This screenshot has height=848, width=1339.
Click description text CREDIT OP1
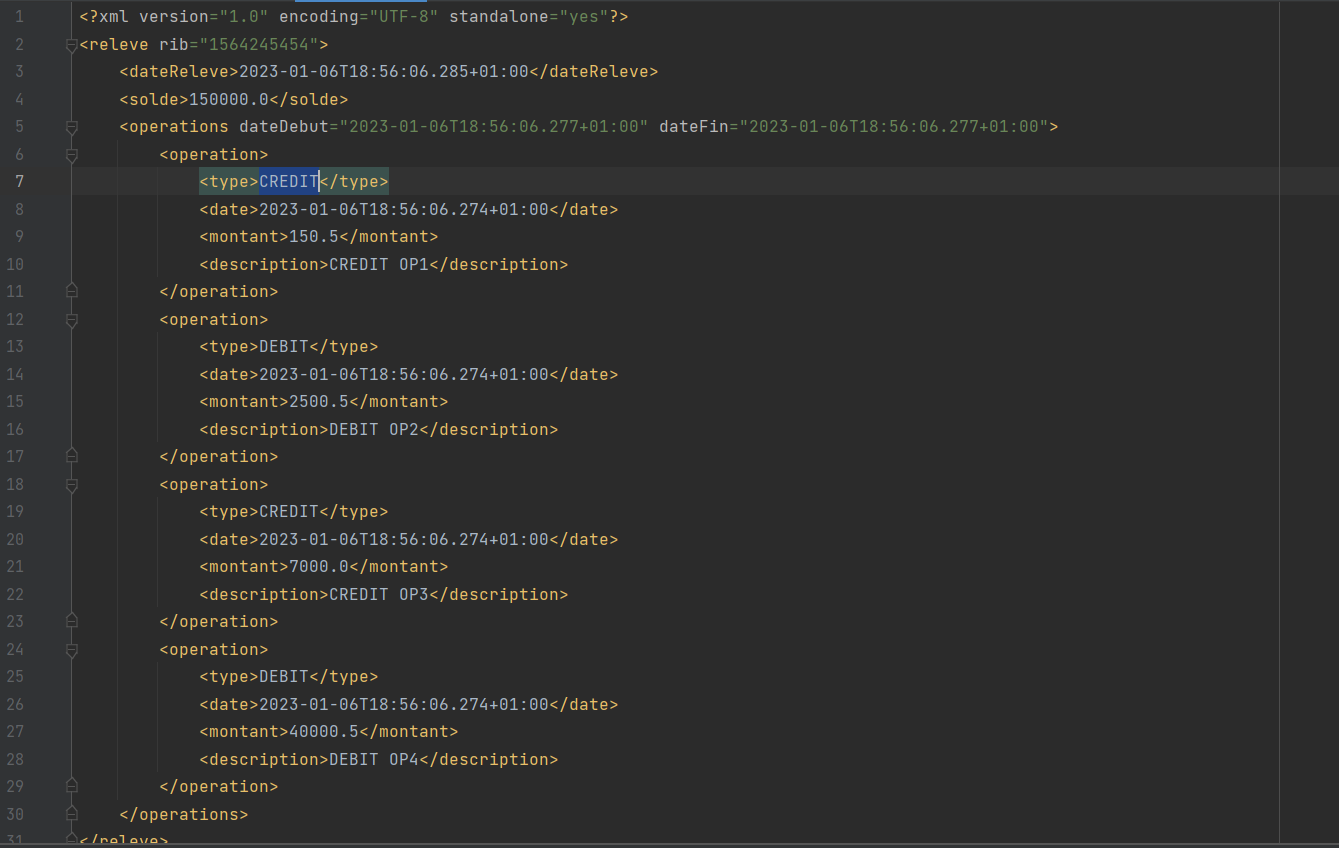tap(379, 264)
